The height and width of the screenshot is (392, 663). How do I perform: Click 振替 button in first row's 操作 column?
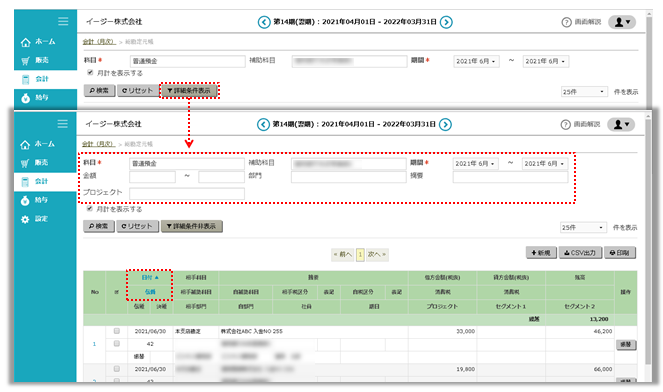point(625,345)
